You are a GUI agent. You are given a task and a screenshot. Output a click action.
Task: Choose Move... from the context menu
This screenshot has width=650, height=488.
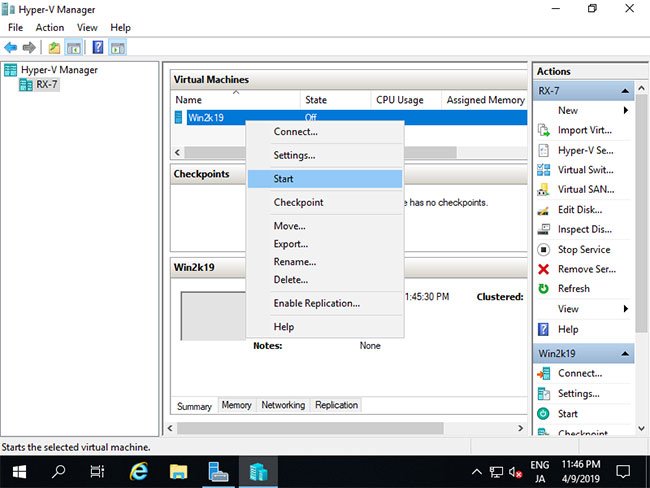point(325,226)
